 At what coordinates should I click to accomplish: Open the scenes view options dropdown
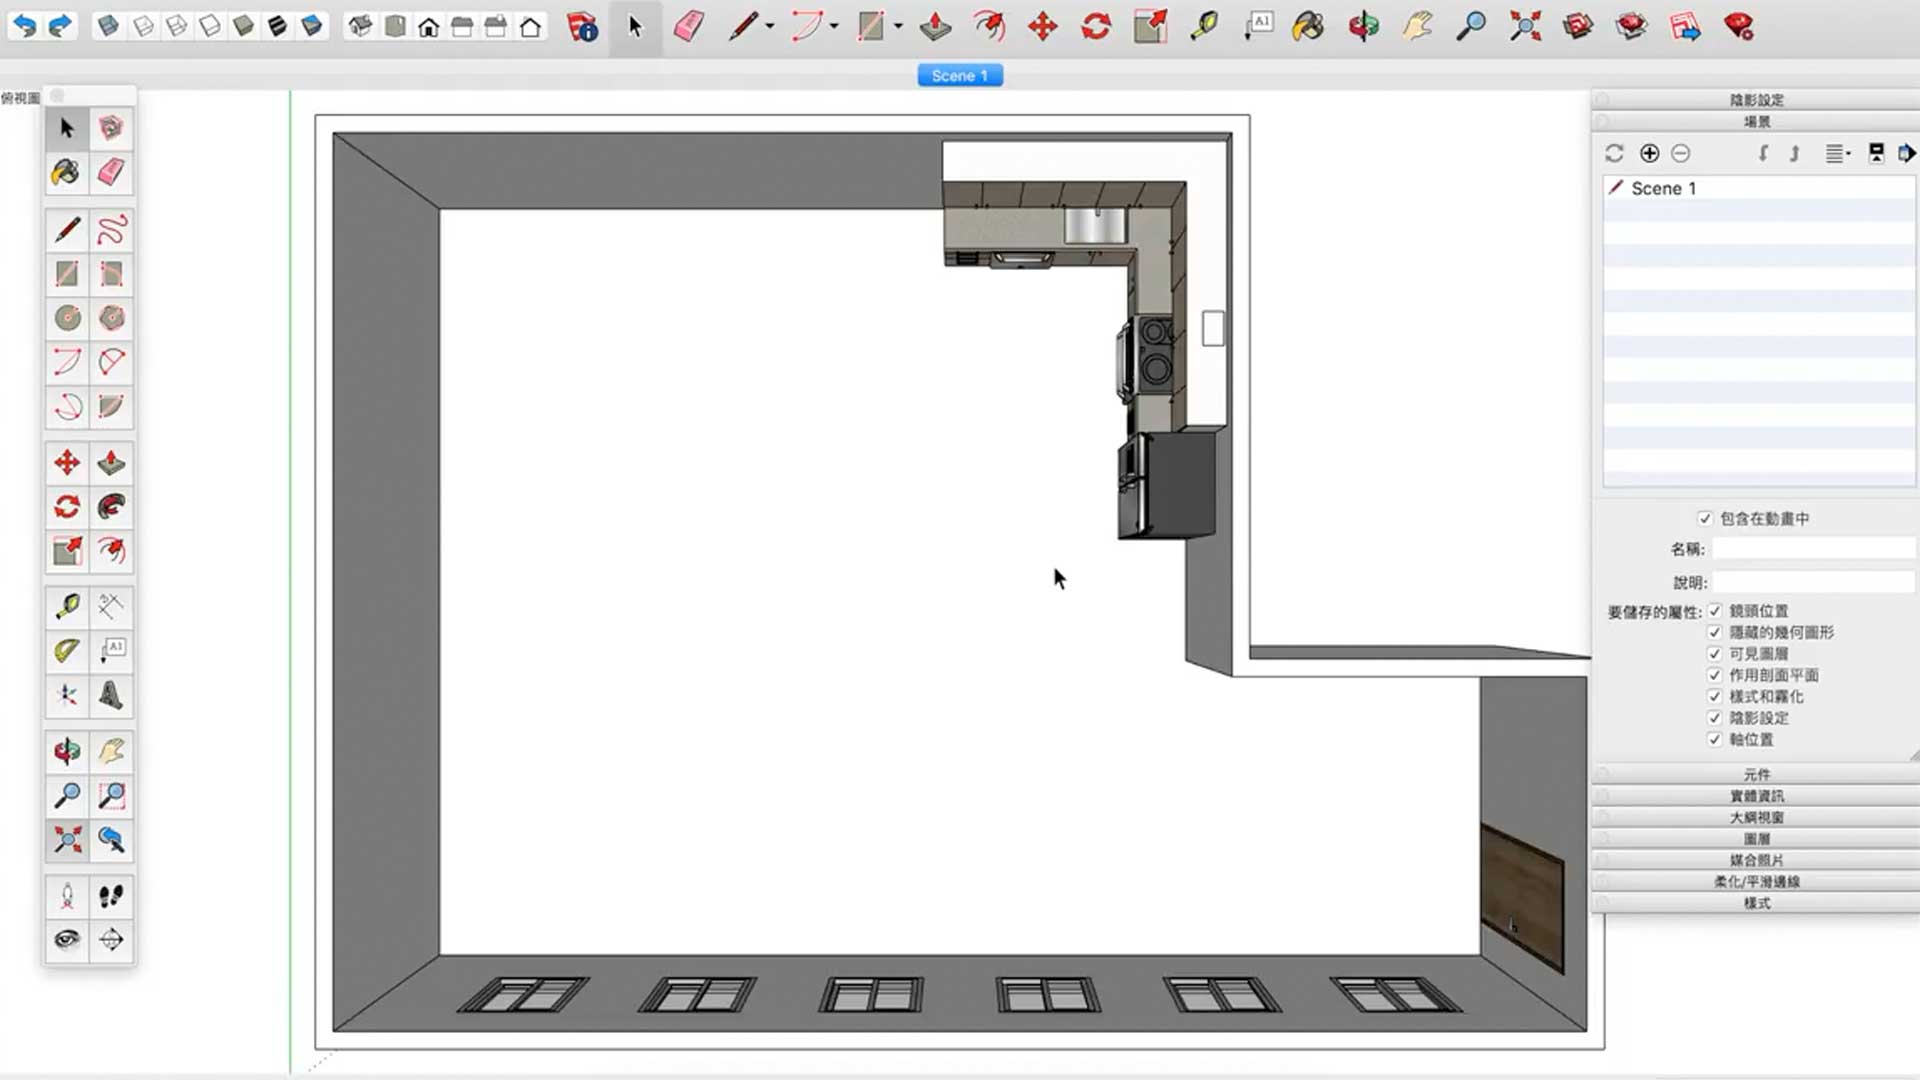coord(1838,153)
